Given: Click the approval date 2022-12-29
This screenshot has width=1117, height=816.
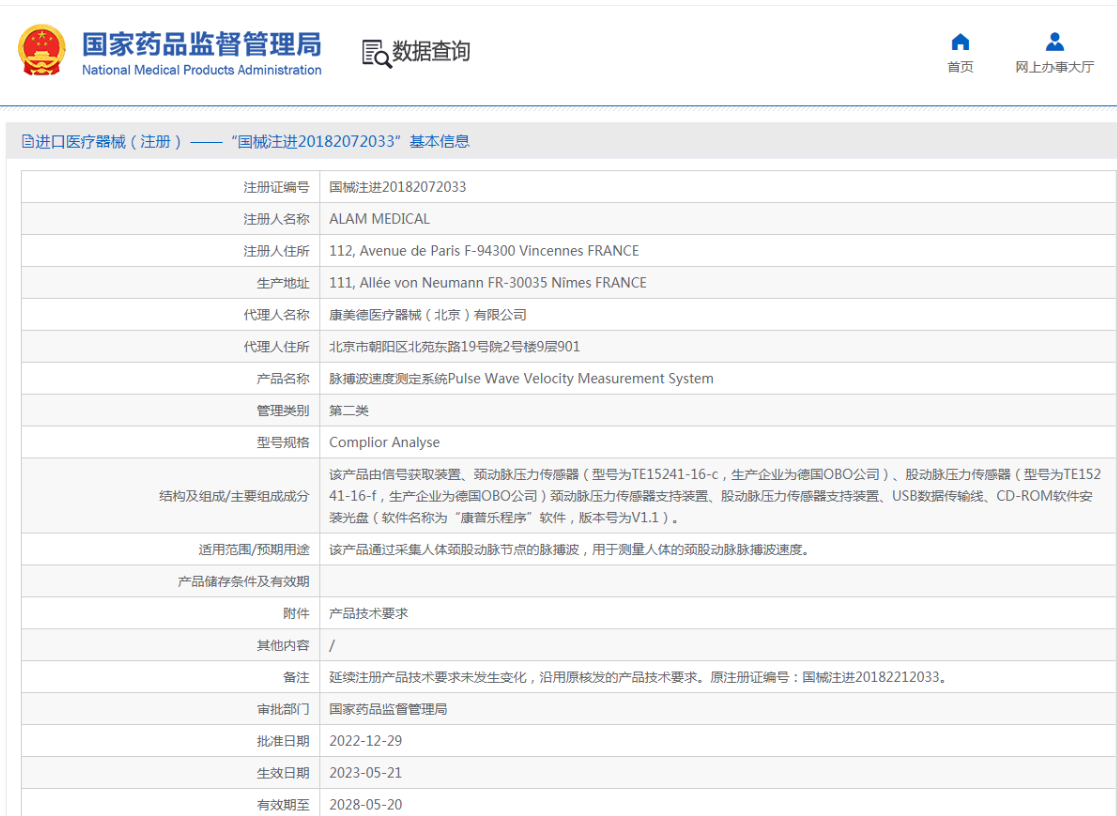Looking at the screenshot, I should 365,741.
